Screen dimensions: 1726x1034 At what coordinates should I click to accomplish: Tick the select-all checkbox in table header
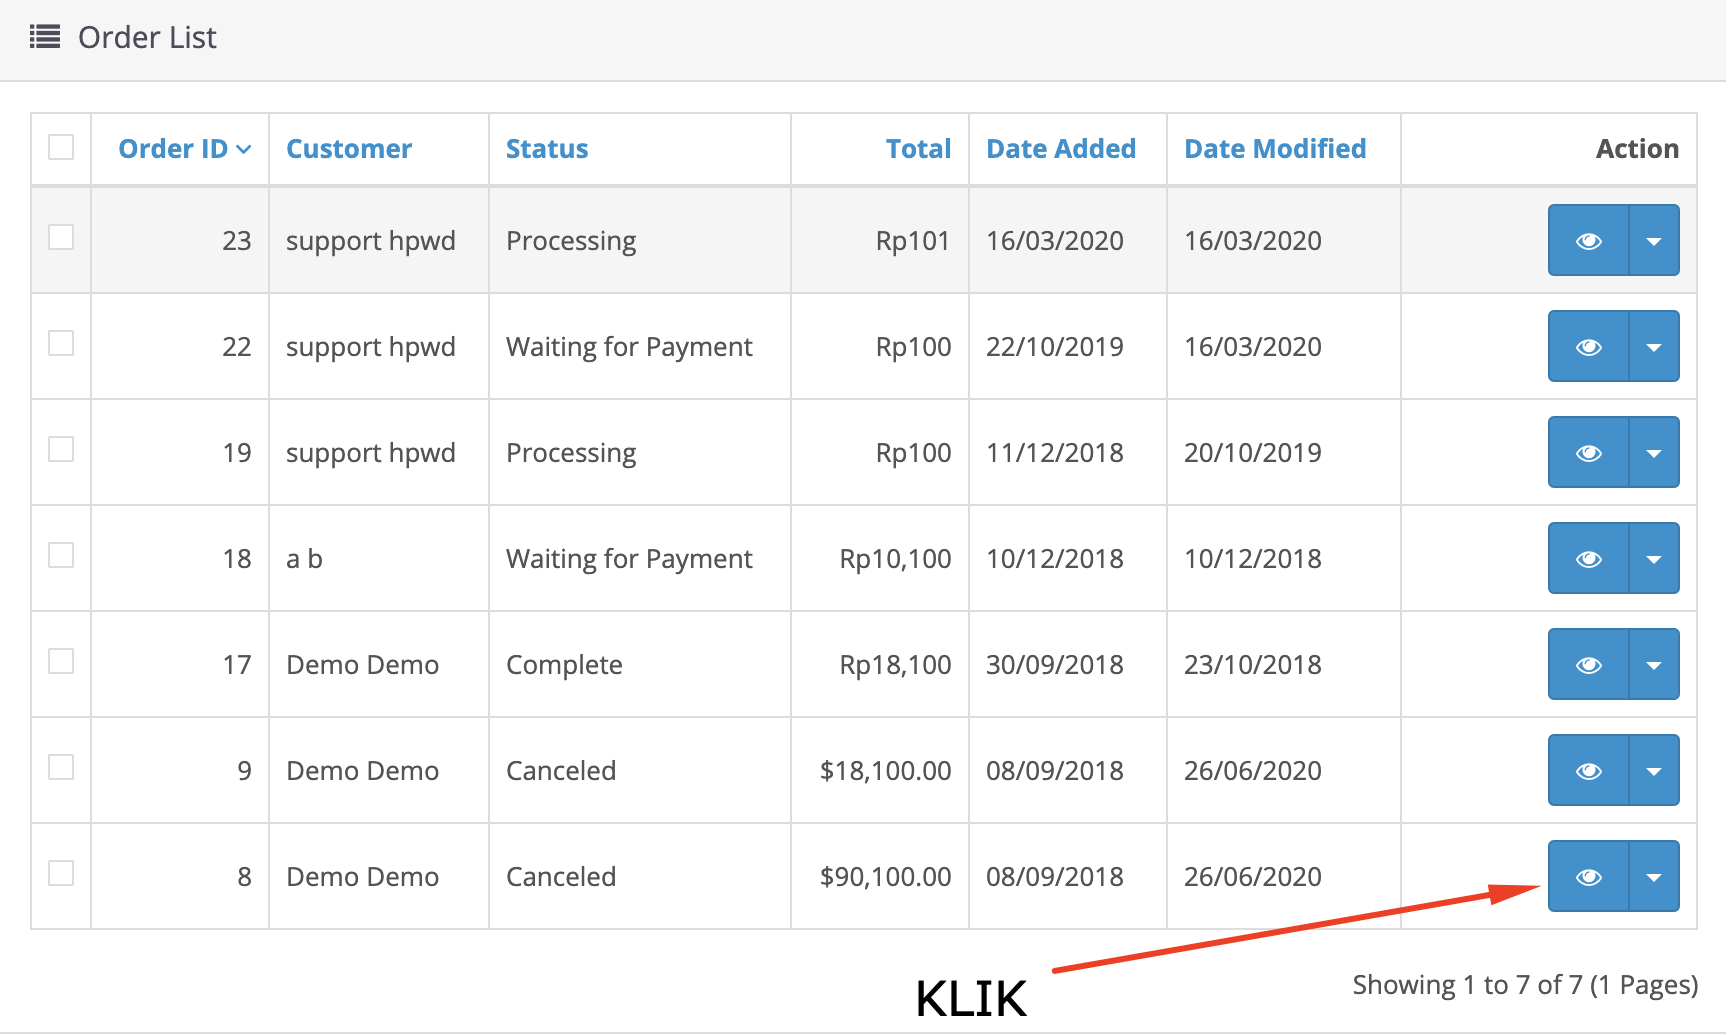[61, 147]
